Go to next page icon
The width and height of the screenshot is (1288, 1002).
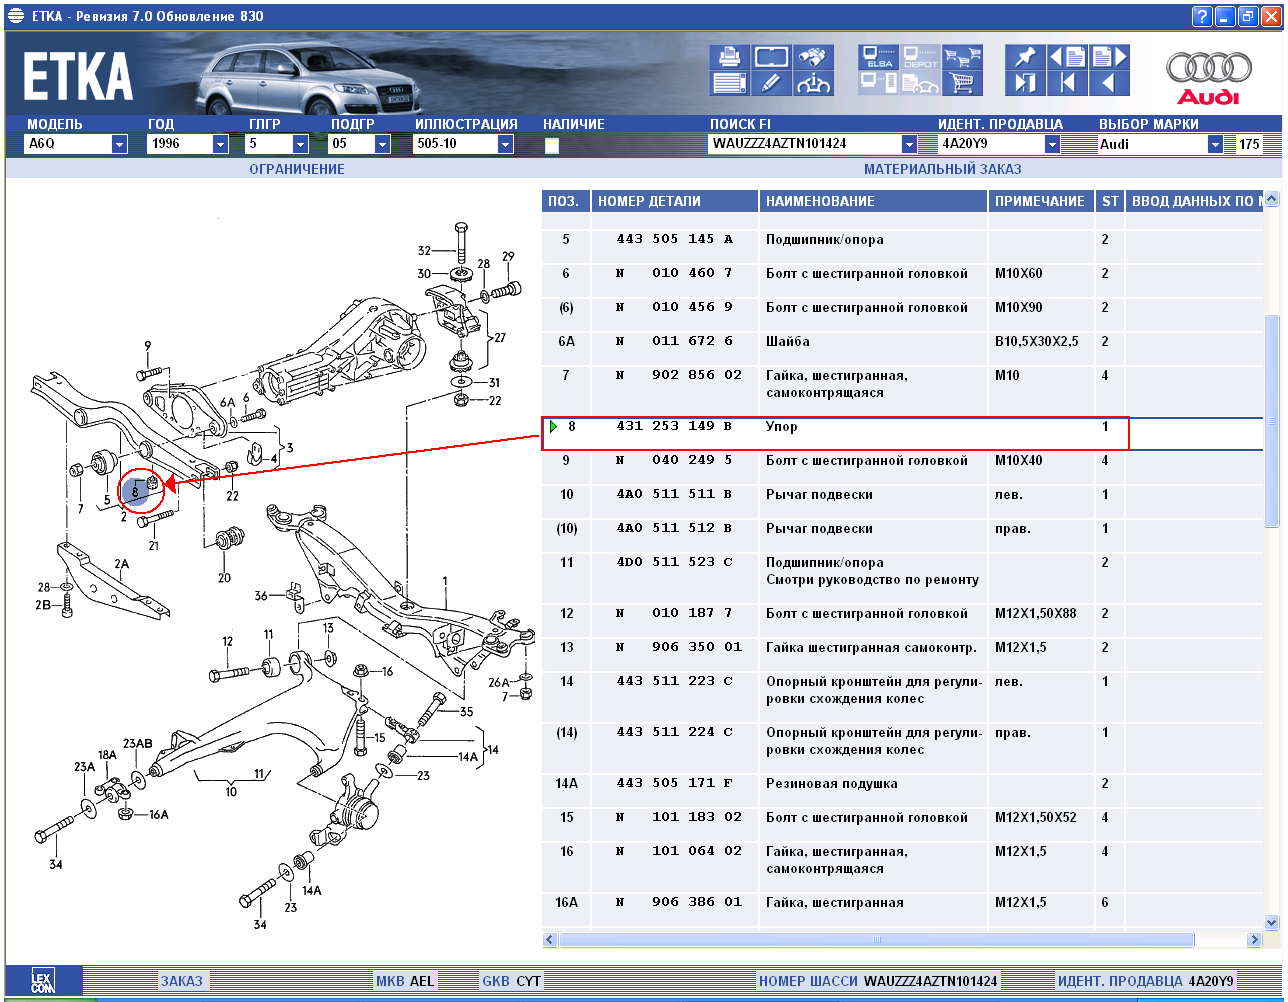pos(1109,57)
